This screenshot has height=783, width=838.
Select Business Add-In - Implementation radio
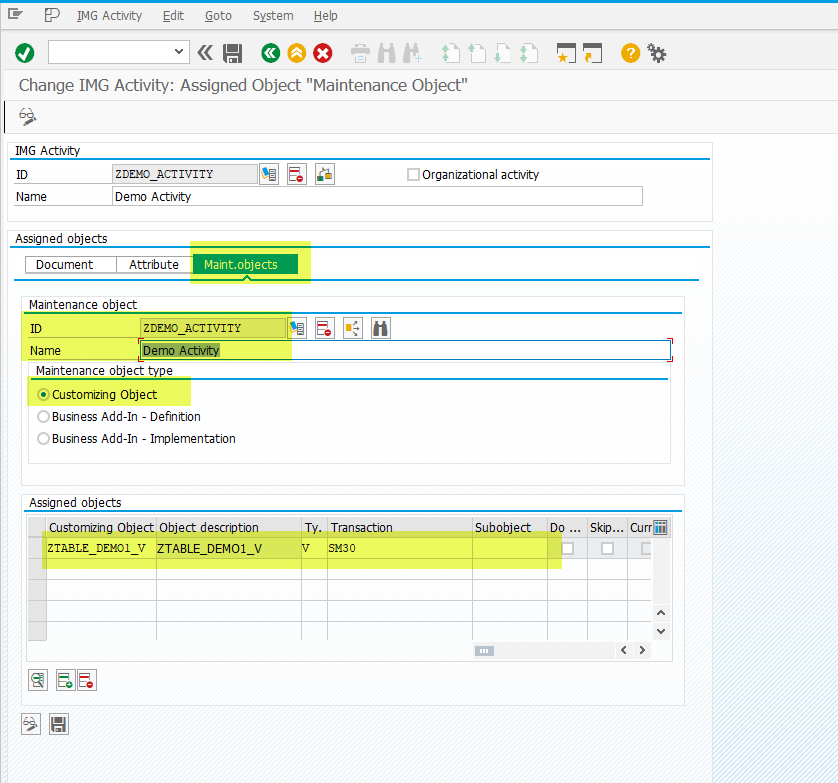point(44,438)
